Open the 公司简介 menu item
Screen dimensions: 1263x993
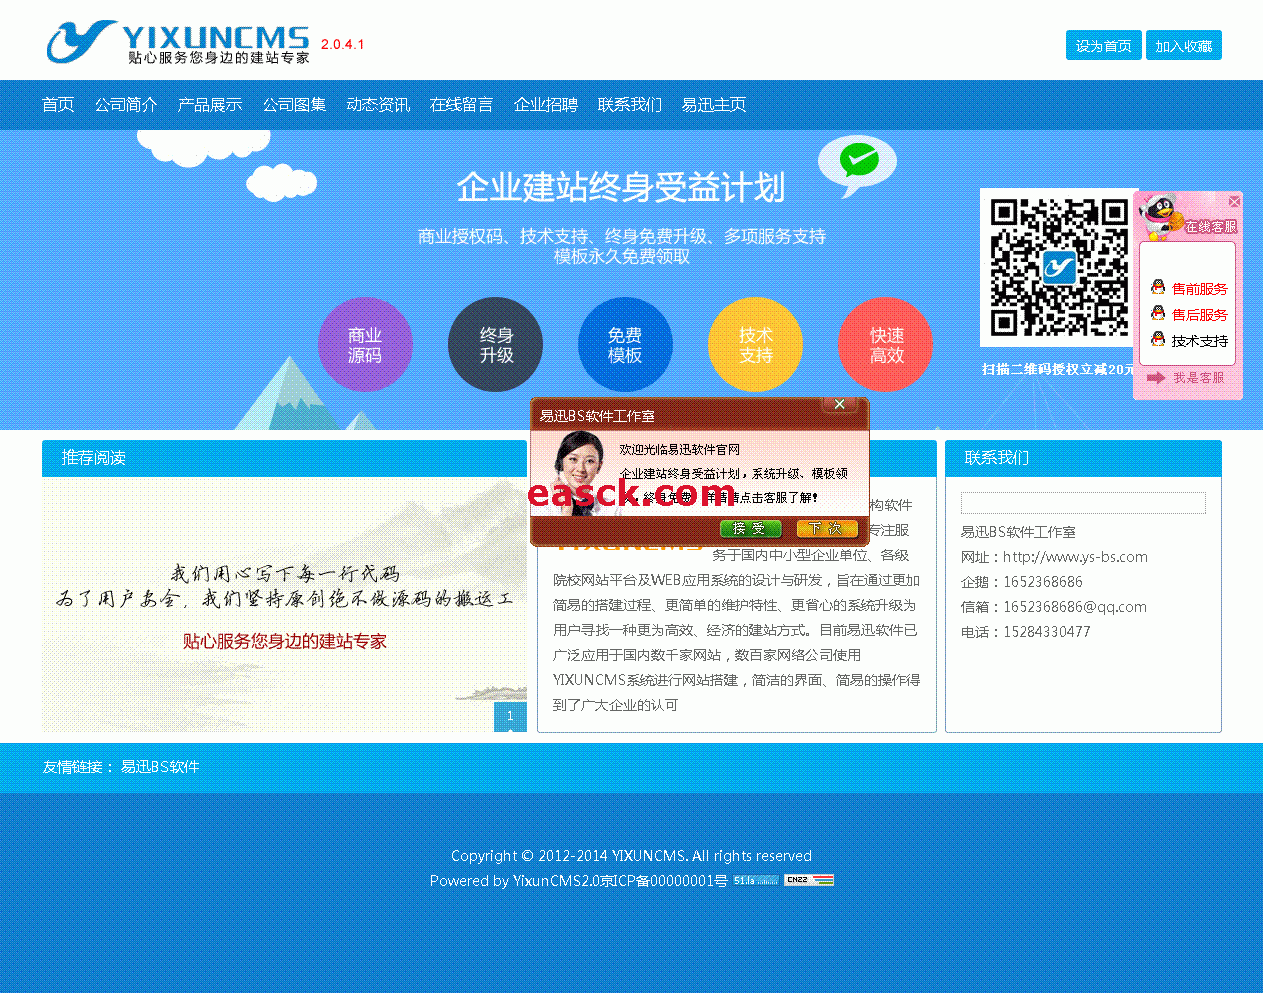126,105
